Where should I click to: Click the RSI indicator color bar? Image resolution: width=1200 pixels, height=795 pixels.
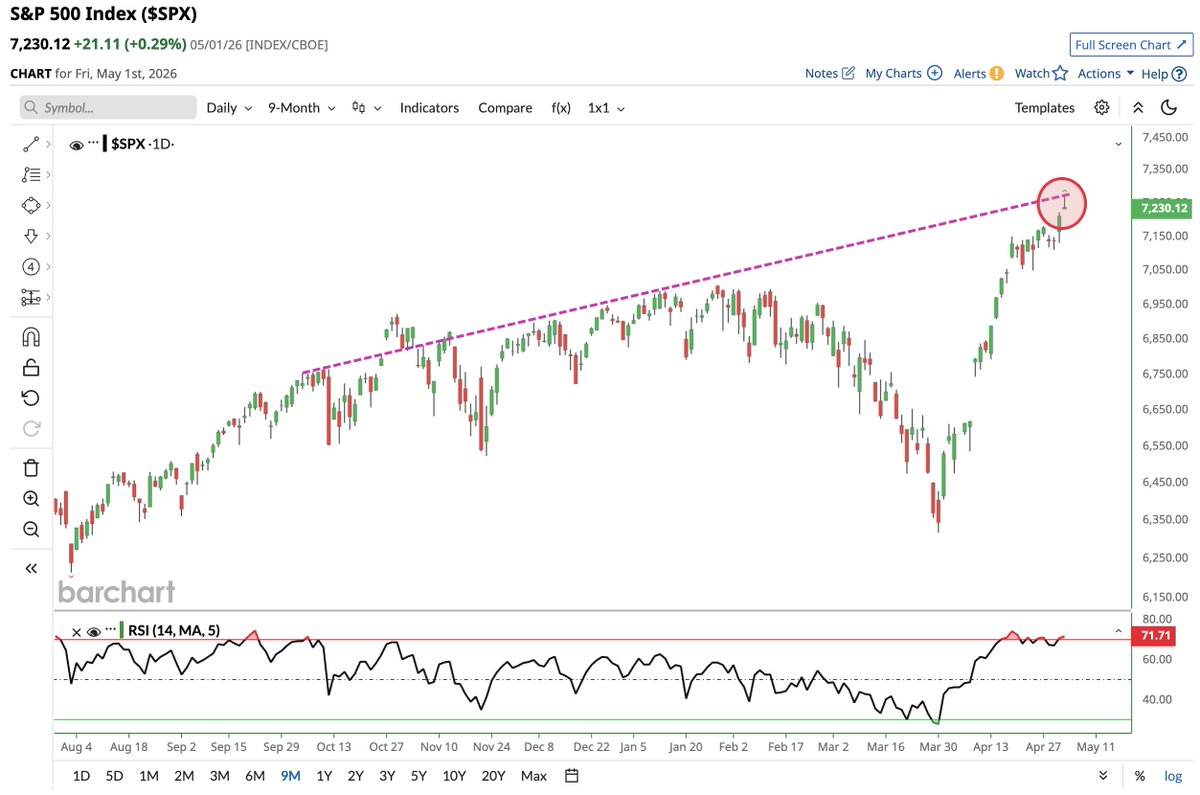tap(122, 631)
